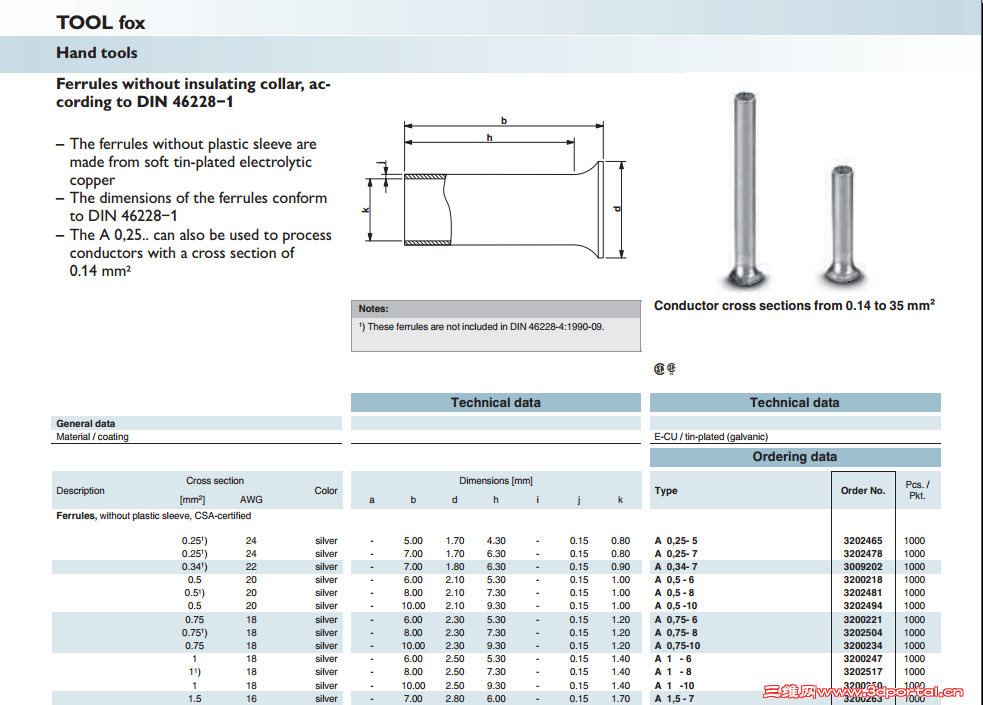
Task: Click type 'A 0,25- 5'
Action: [x=676, y=540]
